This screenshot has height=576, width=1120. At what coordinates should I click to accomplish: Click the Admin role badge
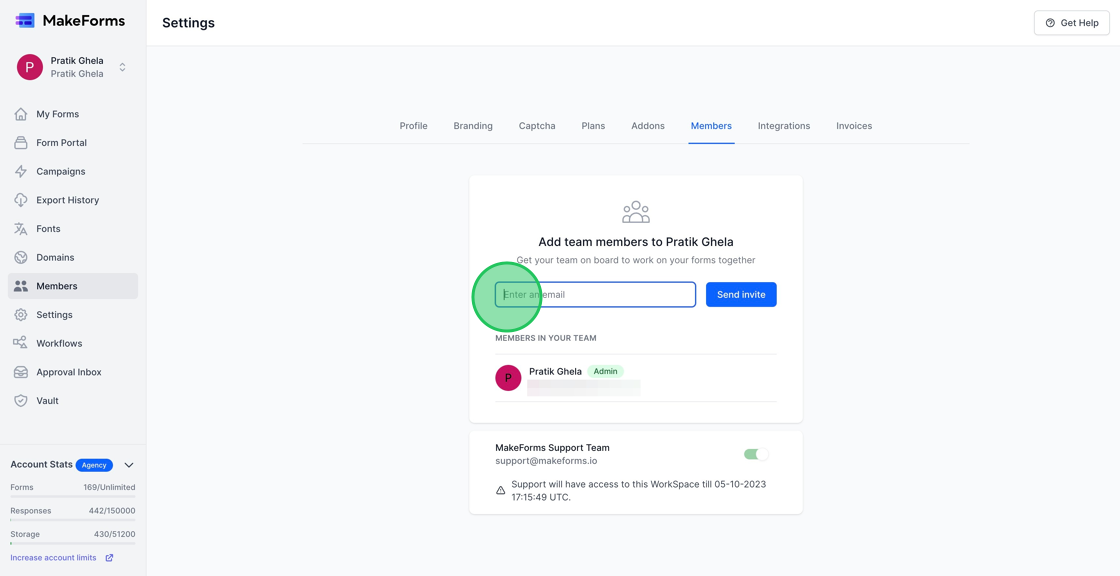[x=605, y=372]
